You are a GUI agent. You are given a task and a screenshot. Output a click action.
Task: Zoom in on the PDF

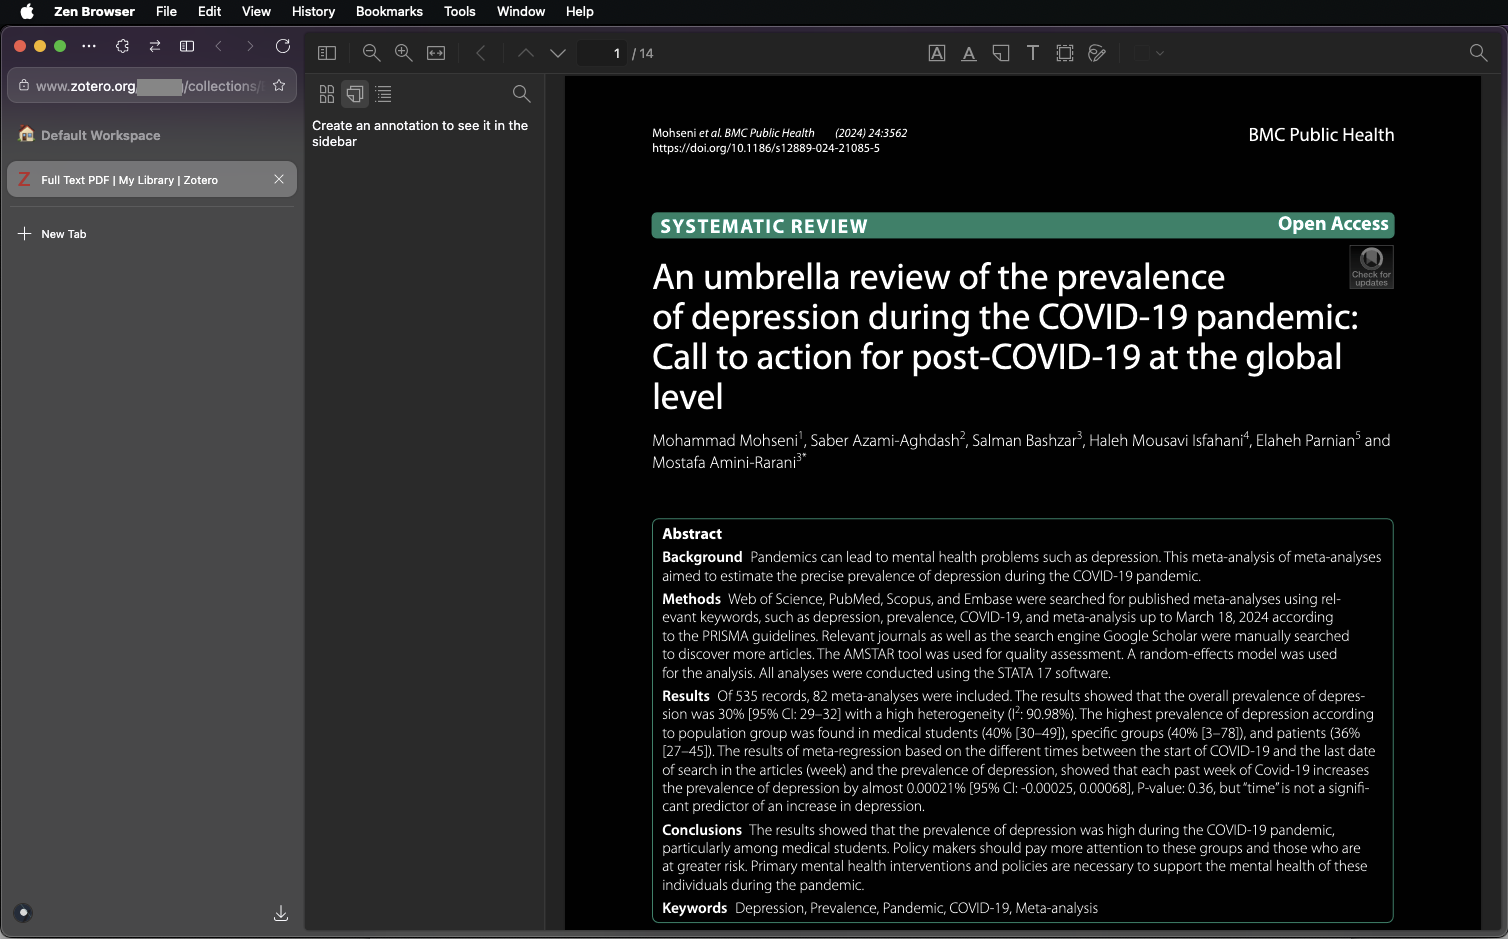point(404,53)
